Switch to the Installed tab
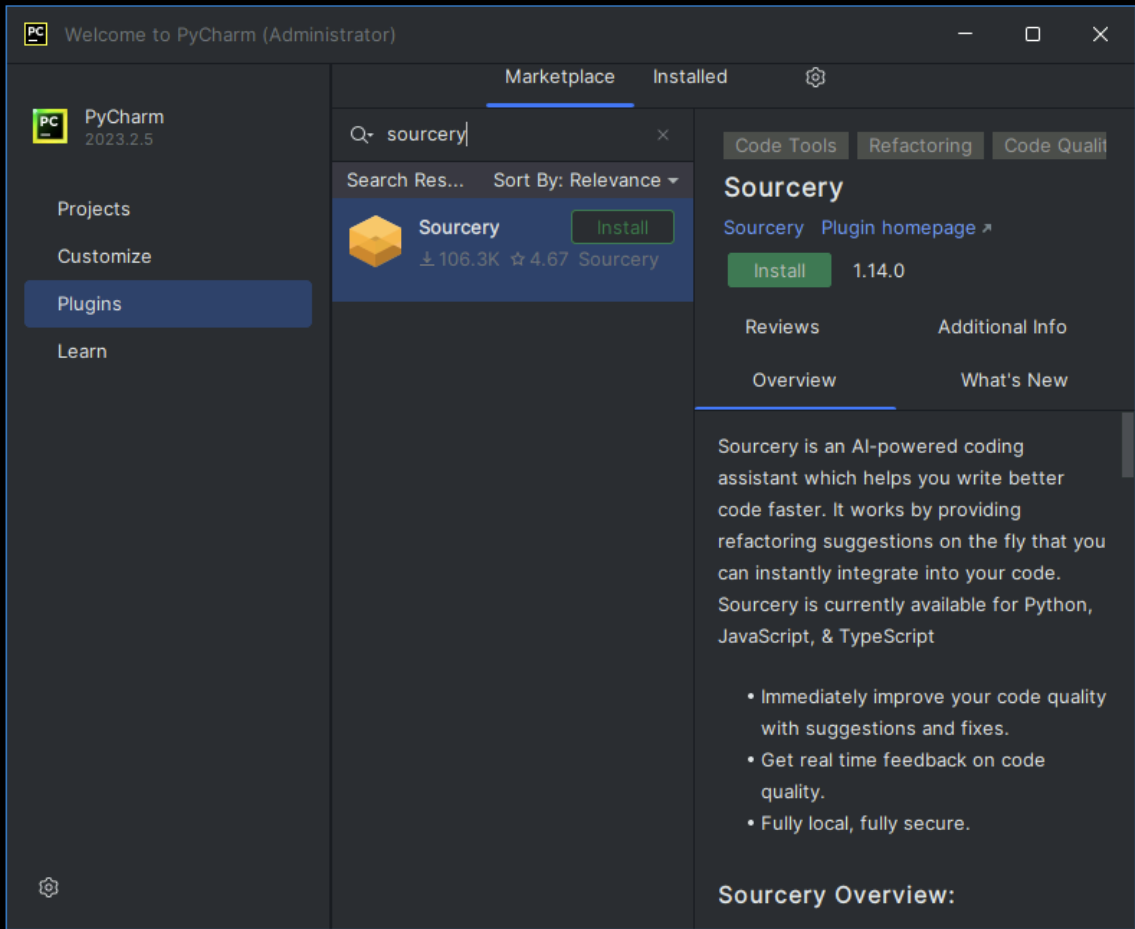 tap(690, 77)
